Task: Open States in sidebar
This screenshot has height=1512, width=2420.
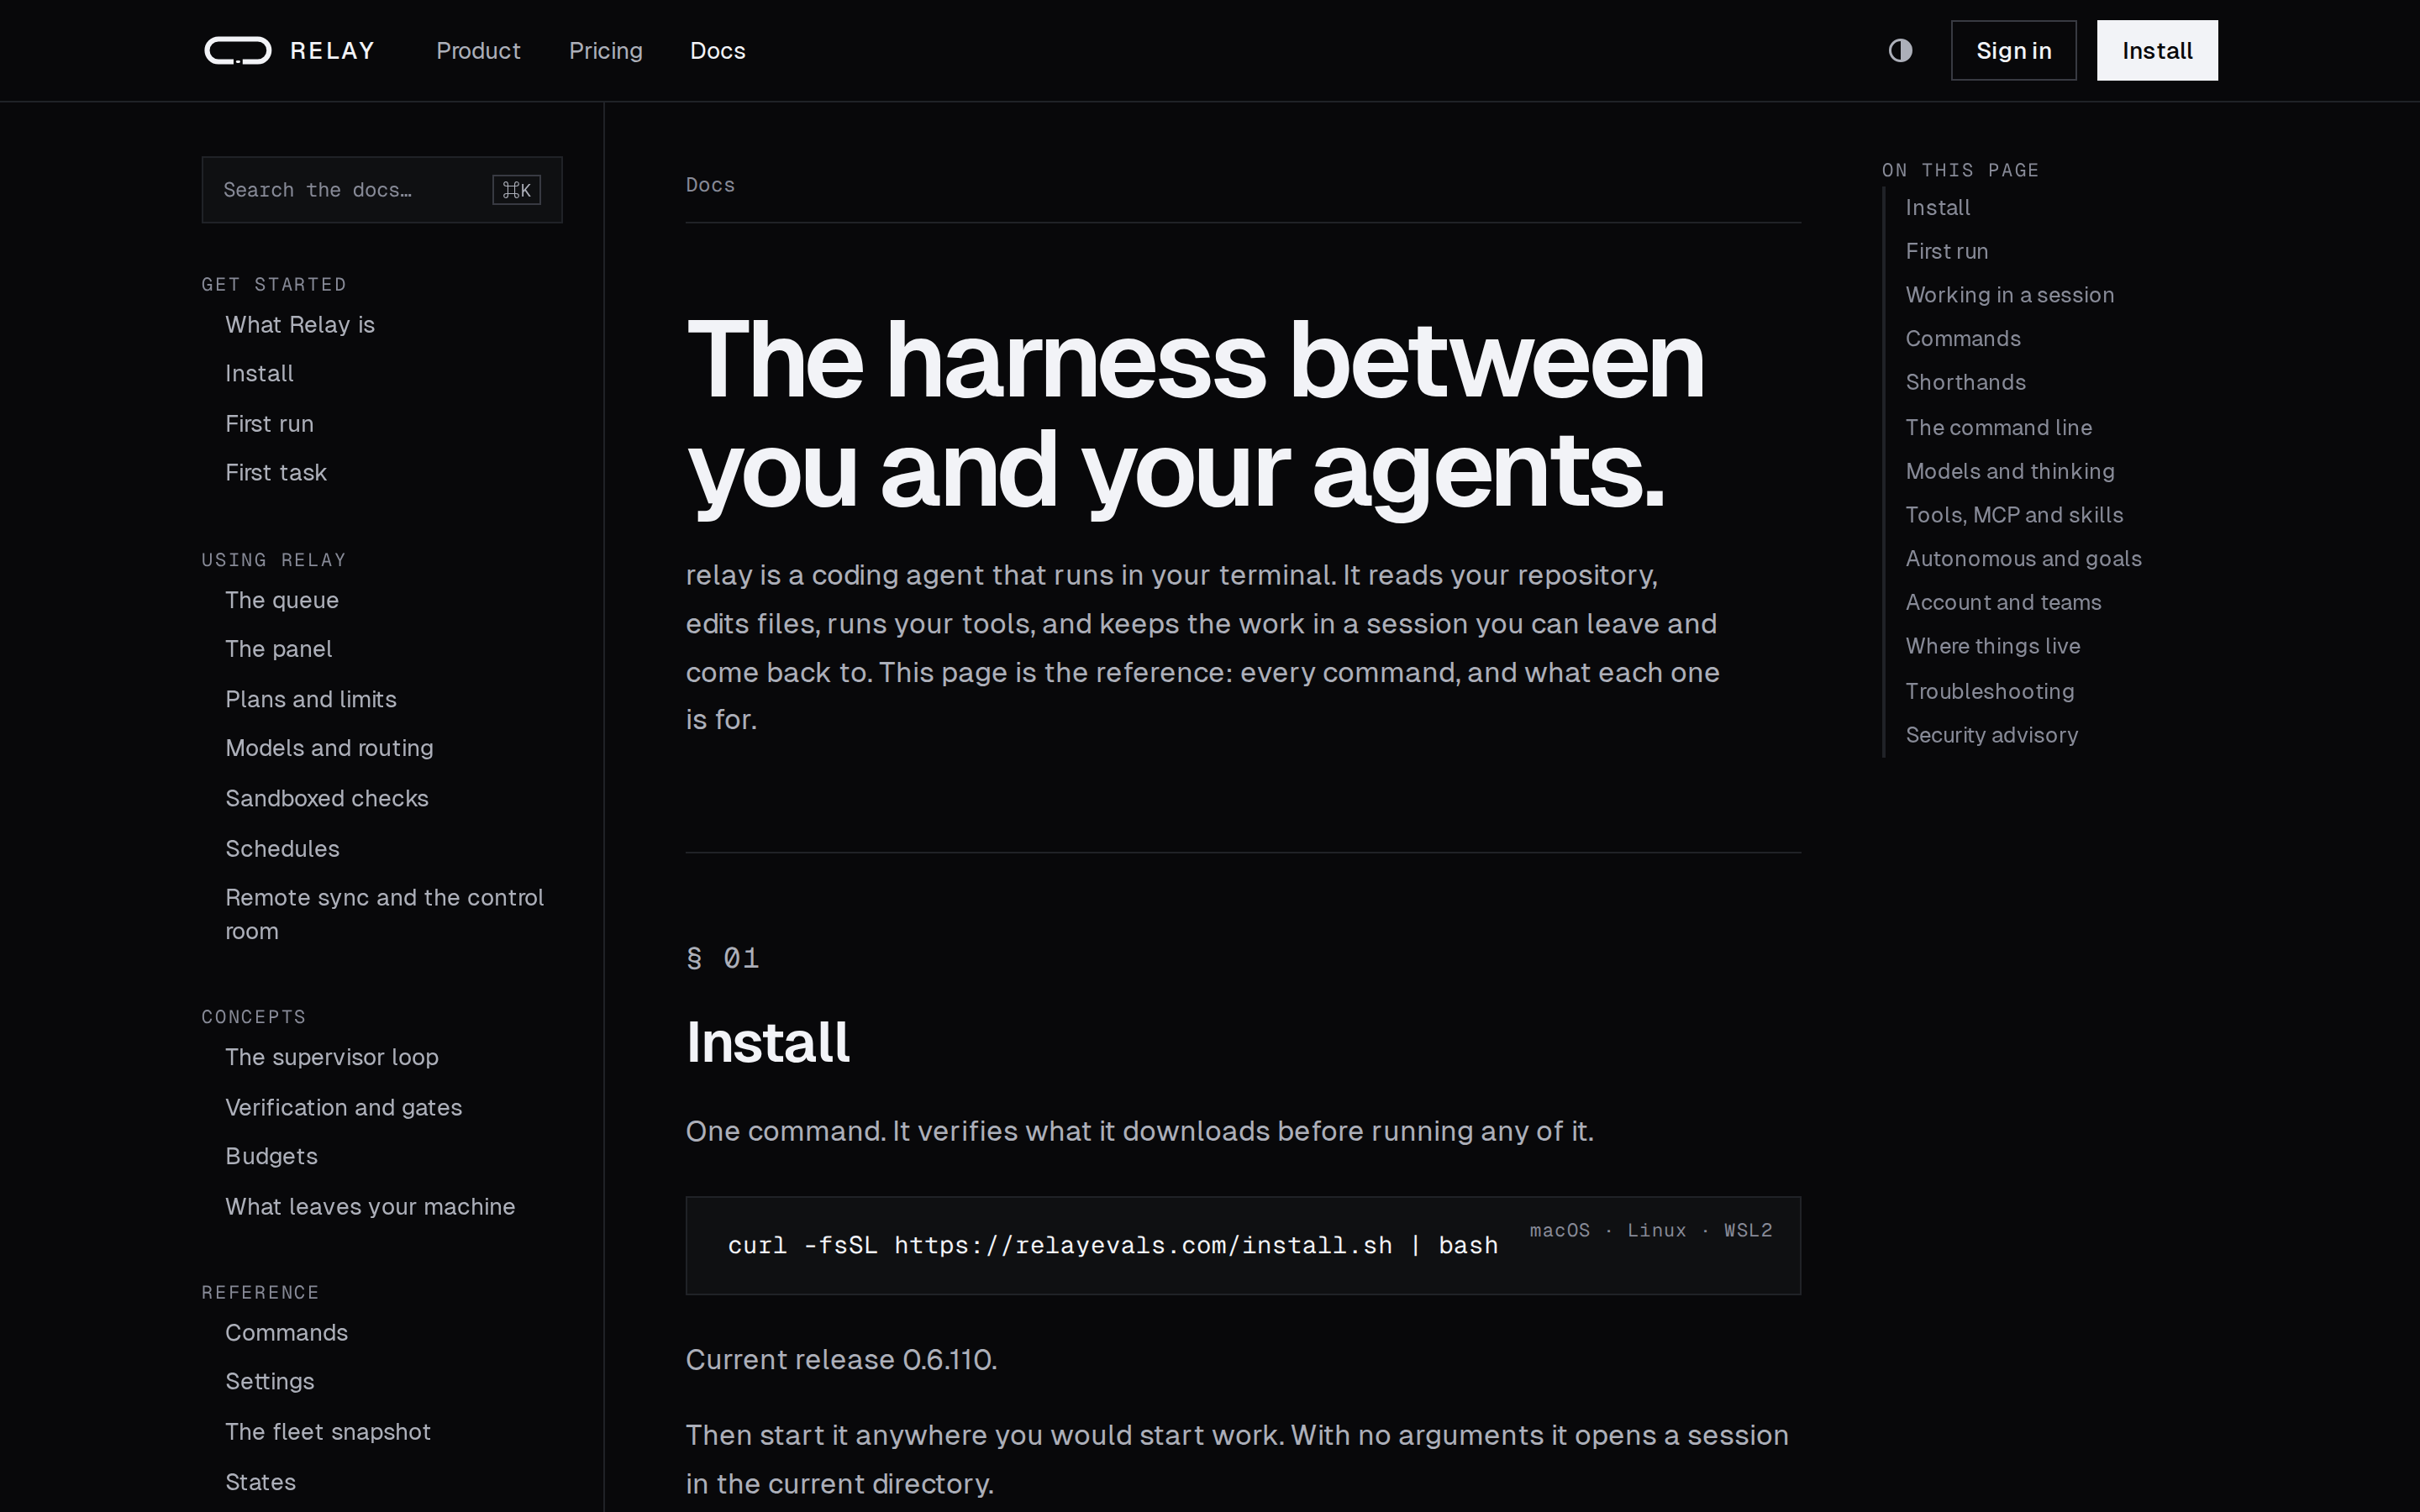Action: point(260,1481)
